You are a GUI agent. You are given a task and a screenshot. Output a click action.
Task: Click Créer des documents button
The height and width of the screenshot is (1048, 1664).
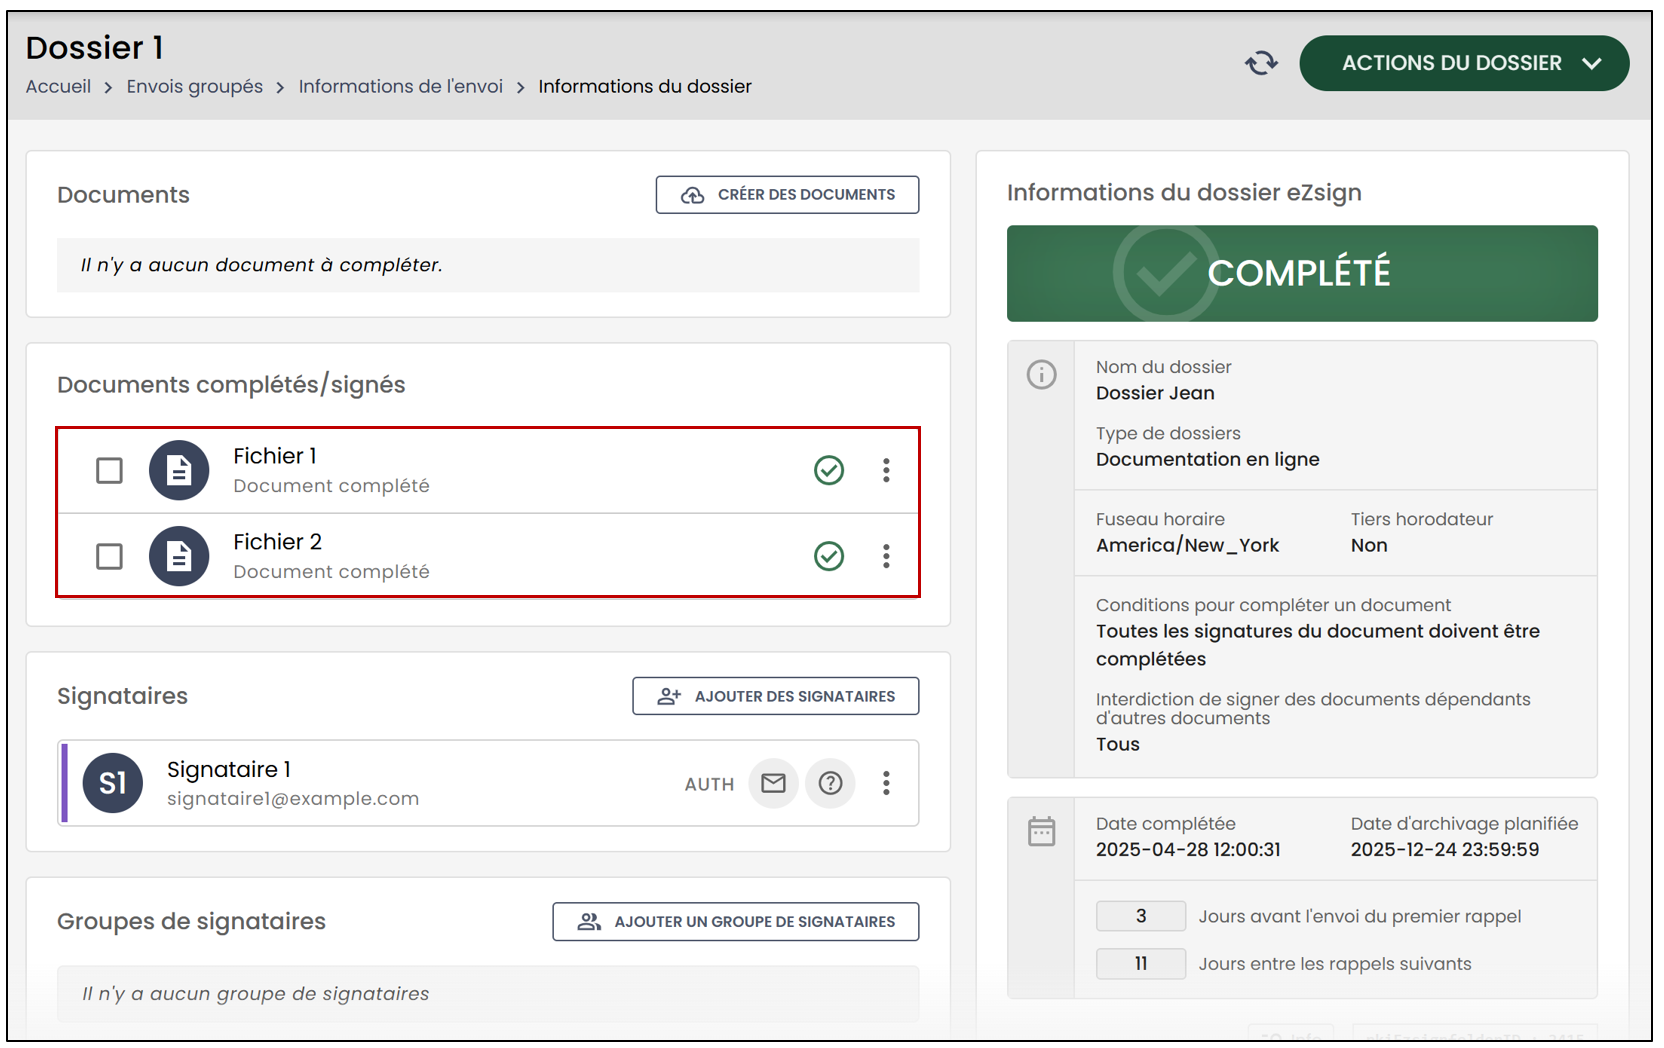(x=787, y=195)
